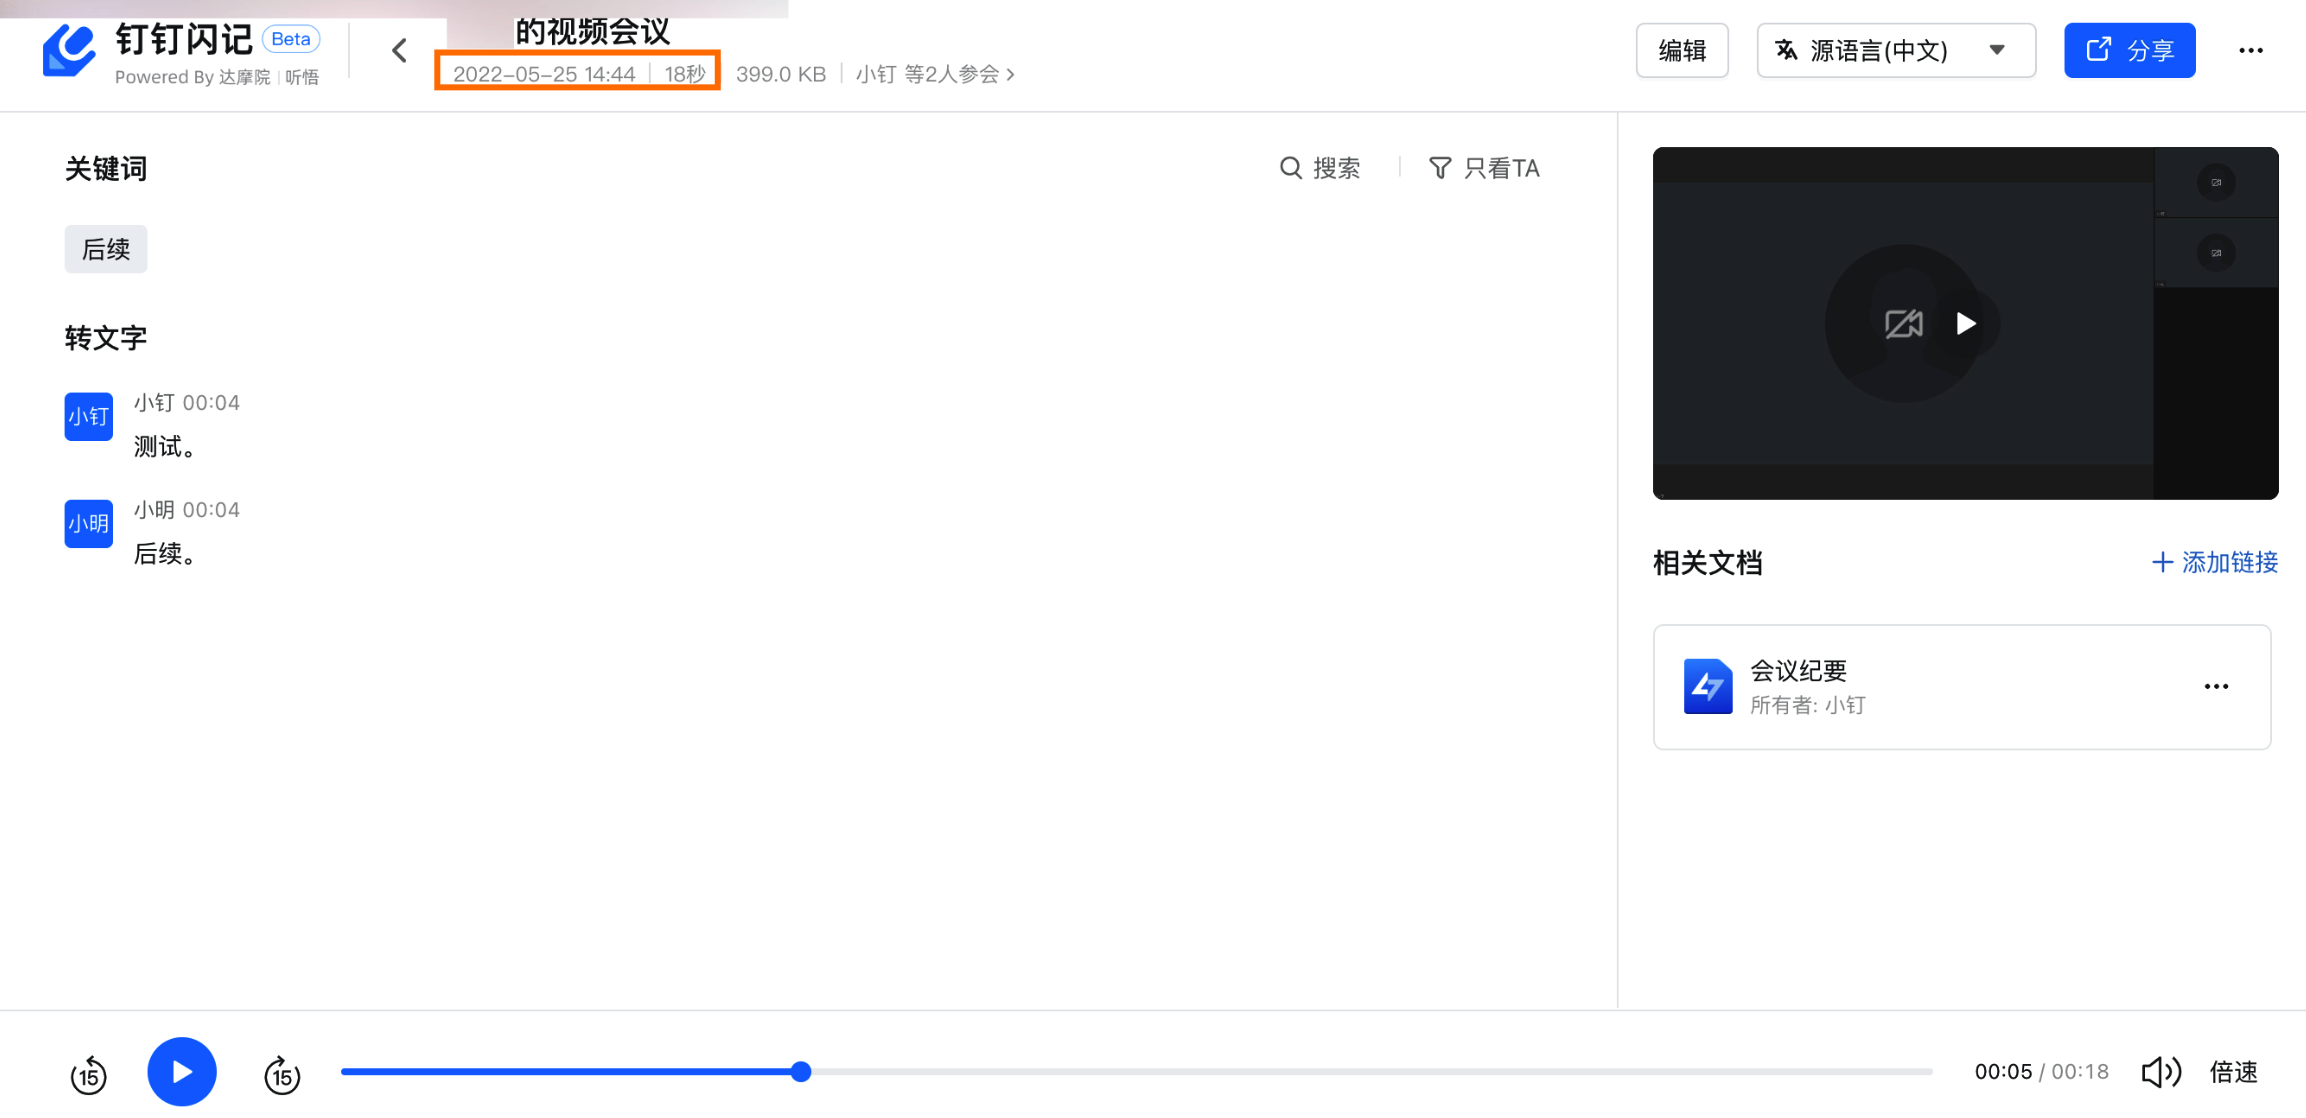
Task: Rewind 15 seconds
Action: [x=88, y=1075]
